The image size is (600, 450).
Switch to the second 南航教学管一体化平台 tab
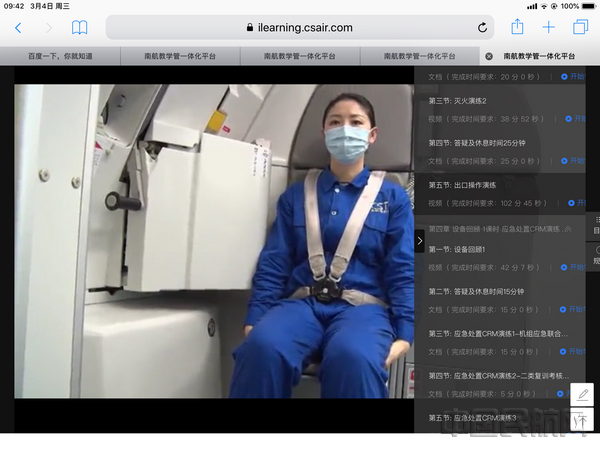pyautogui.click(x=299, y=57)
